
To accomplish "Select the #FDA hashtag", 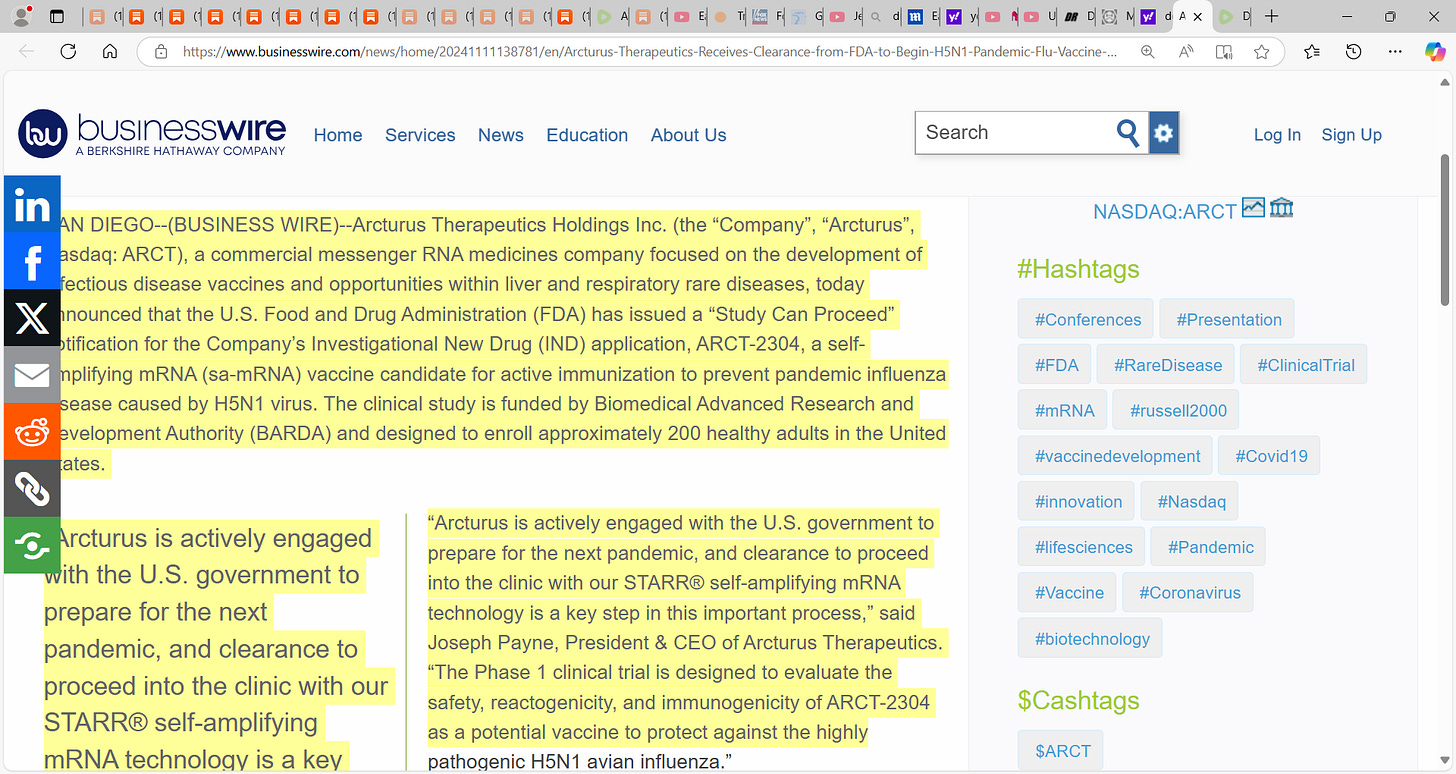I will coord(1056,365).
